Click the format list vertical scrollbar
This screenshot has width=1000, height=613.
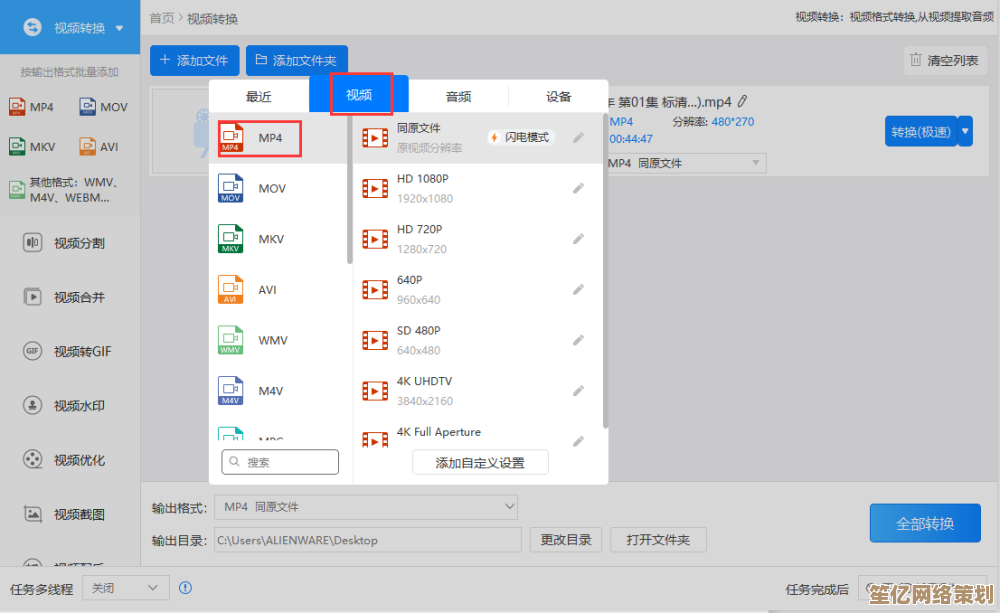click(x=349, y=190)
